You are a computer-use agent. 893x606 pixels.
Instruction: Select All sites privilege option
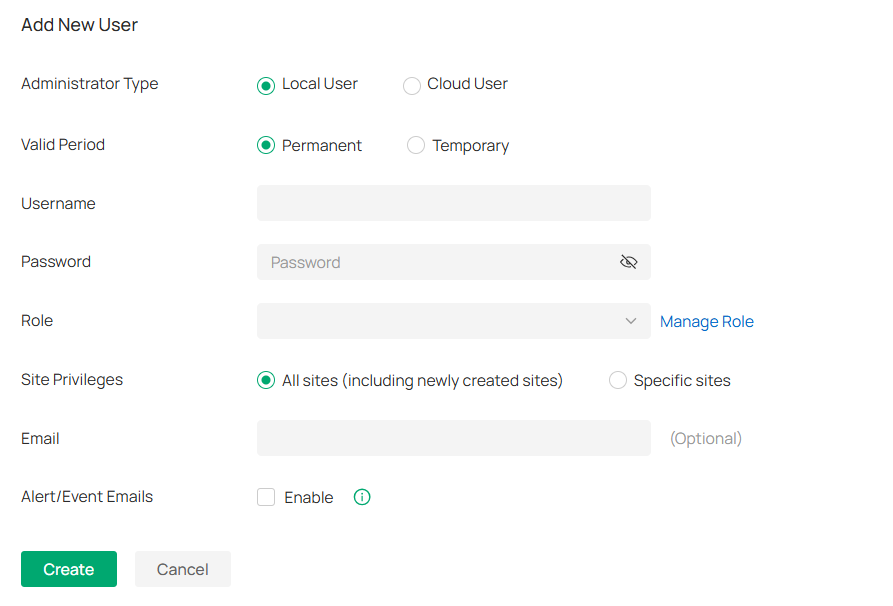tap(266, 380)
